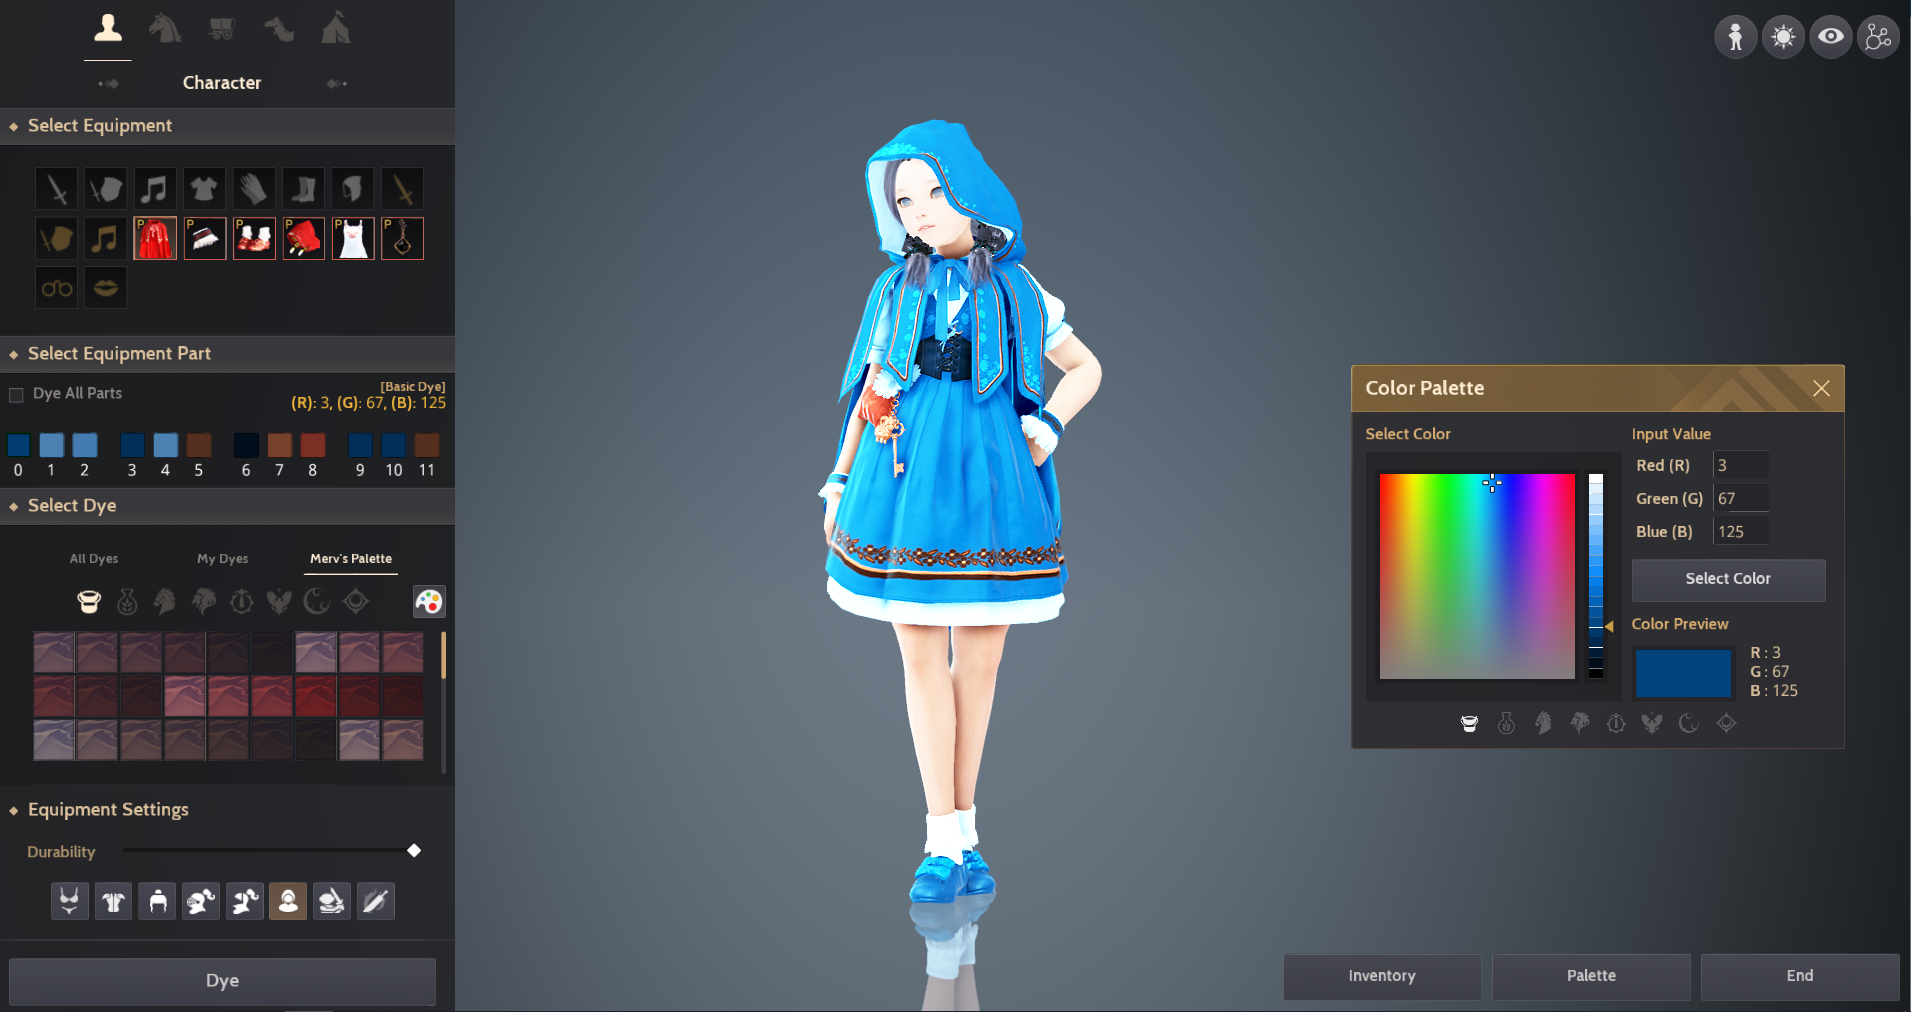Open the custom color palette icon

429,601
